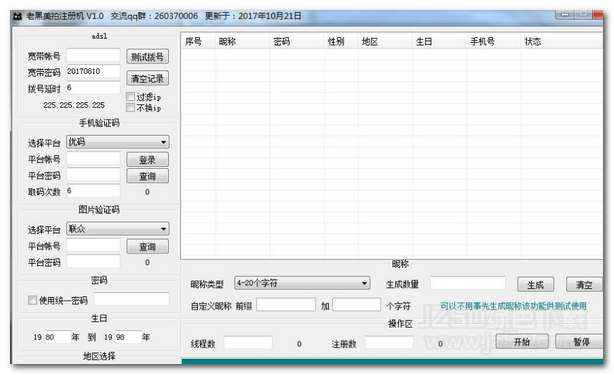Click the 清空 nickname button
Image resolution: width=614 pixels, height=375 pixels.
(x=584, y=285)
